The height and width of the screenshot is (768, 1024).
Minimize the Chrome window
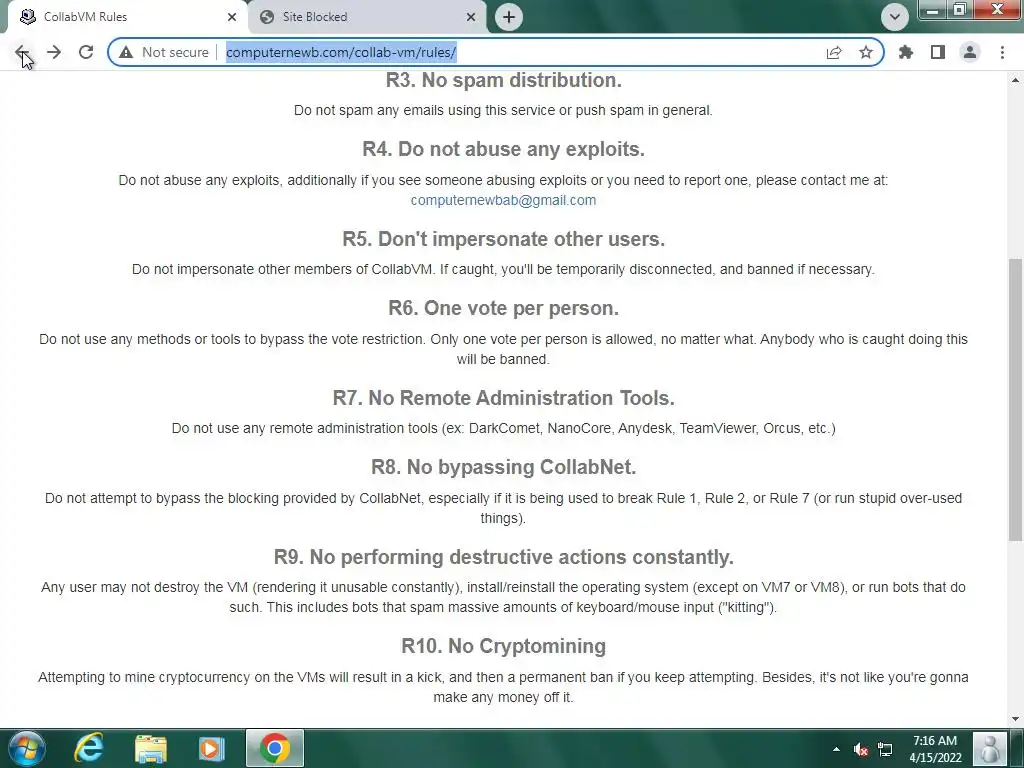(x=933, y=10)
